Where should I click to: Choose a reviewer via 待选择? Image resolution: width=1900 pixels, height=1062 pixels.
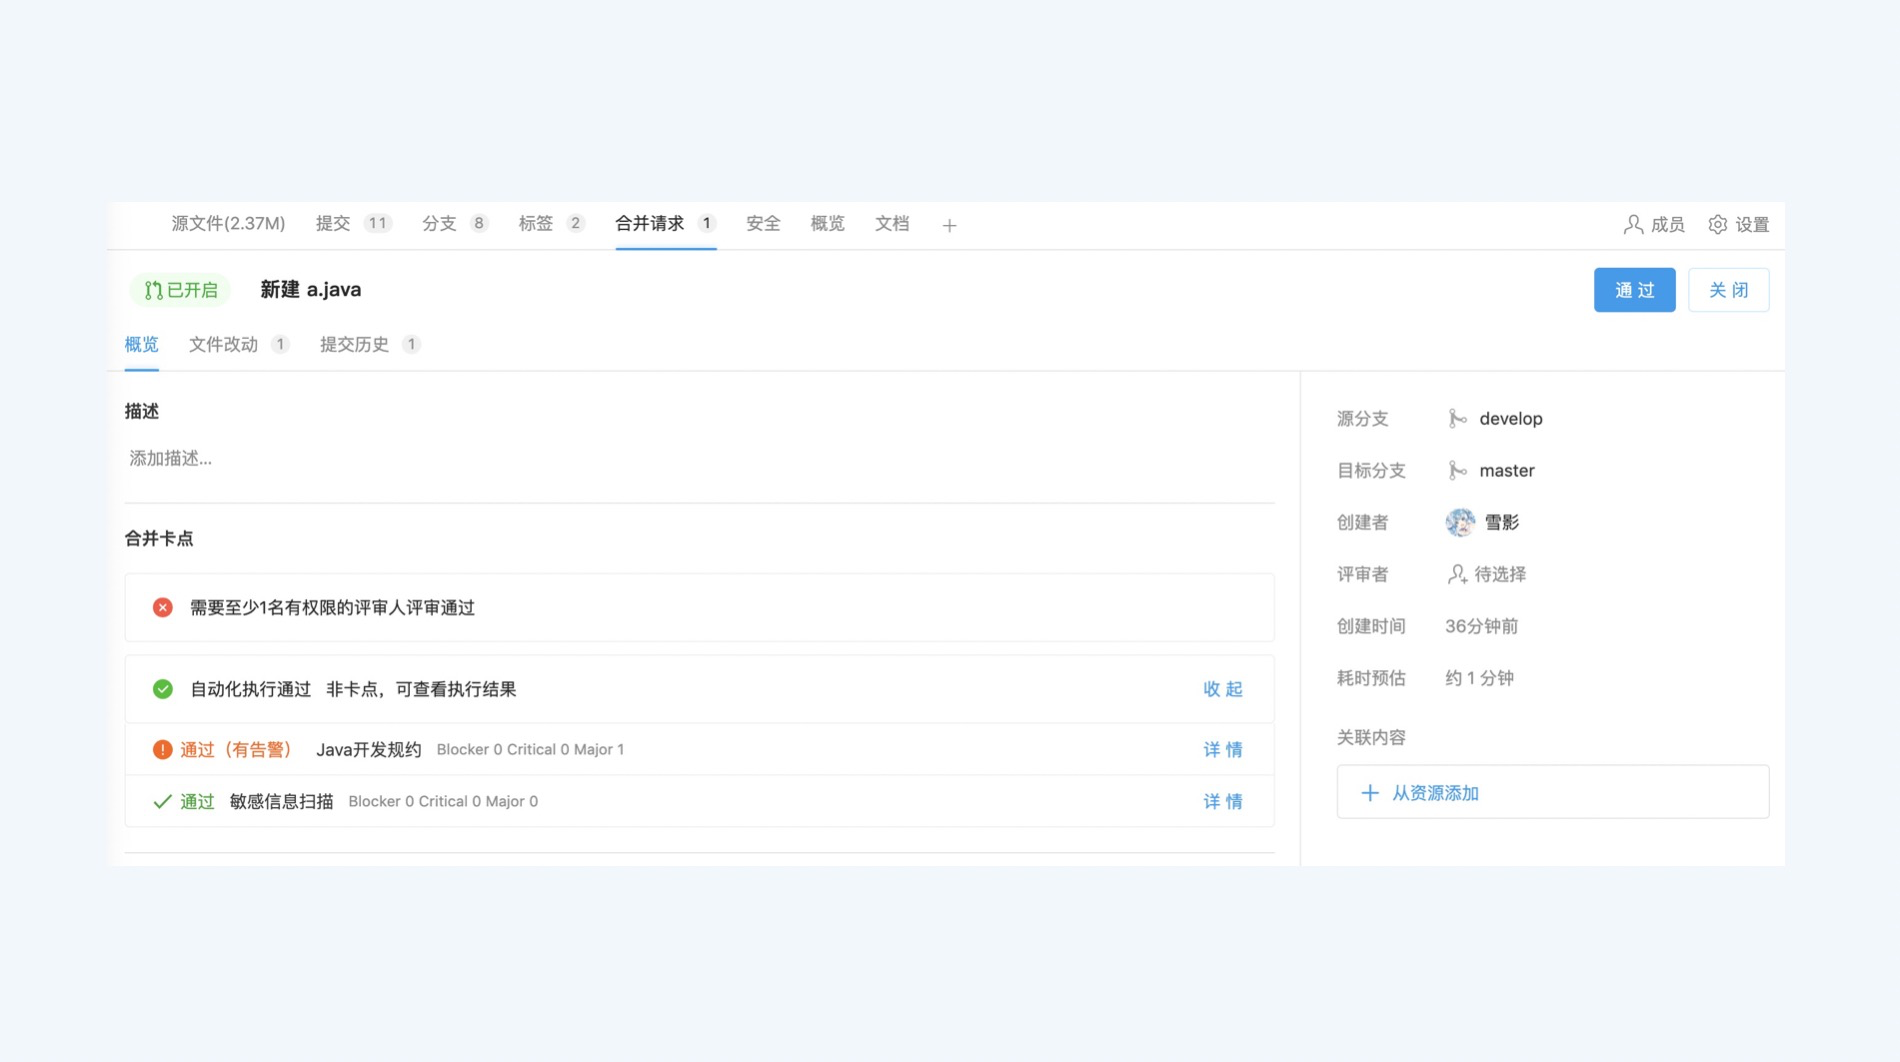(x=1486, y=574)
